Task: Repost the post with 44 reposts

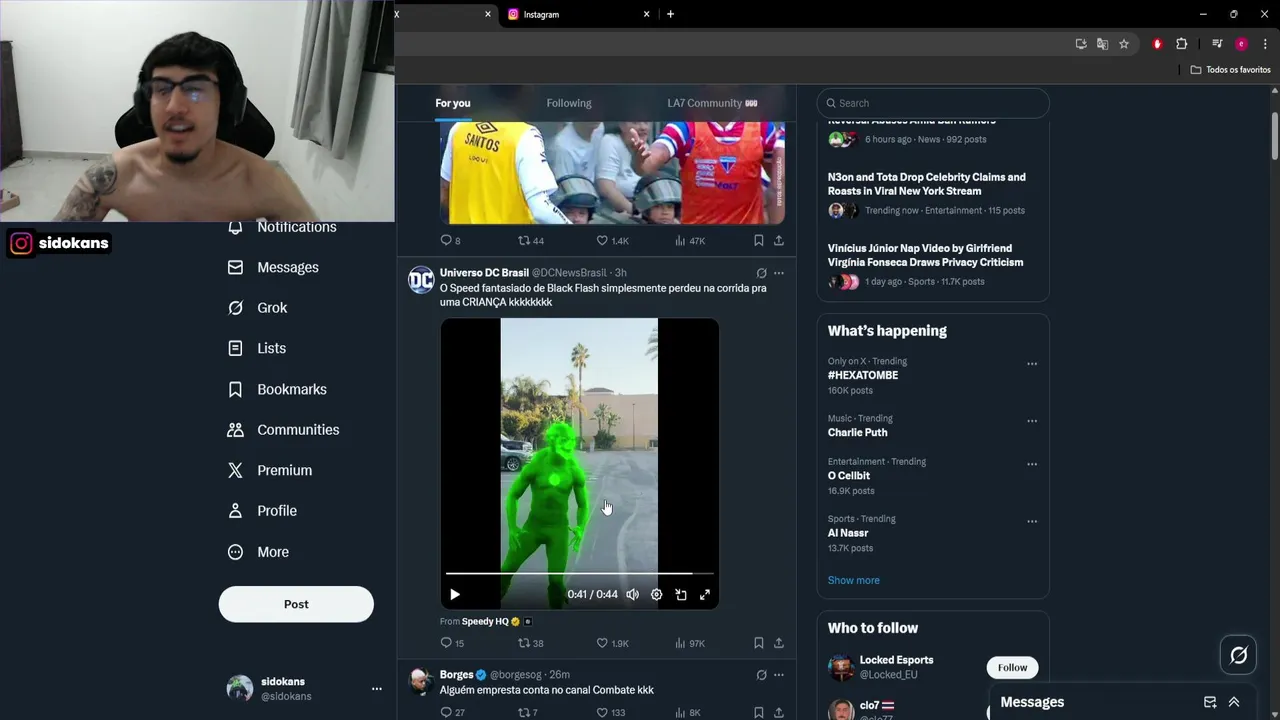Action: 530,240
